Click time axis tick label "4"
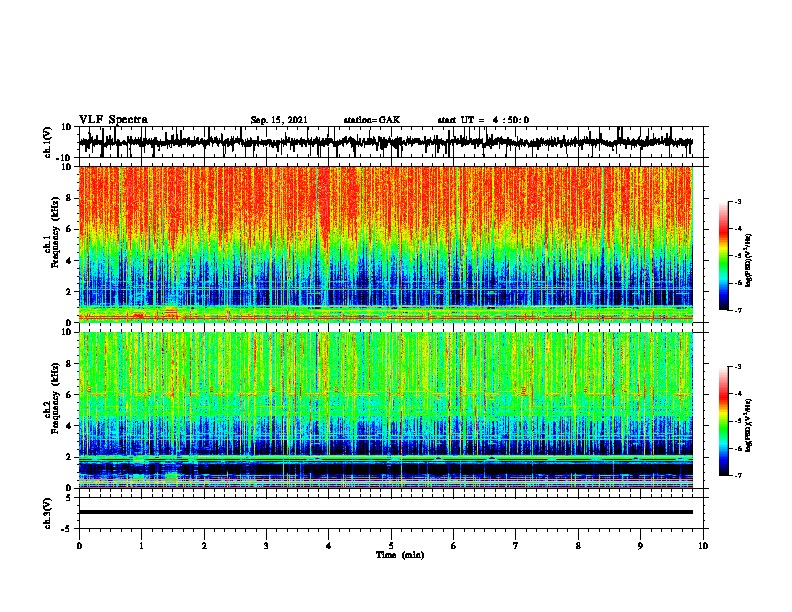This screenshot has height=612, width=792. [x=329, y=546]
